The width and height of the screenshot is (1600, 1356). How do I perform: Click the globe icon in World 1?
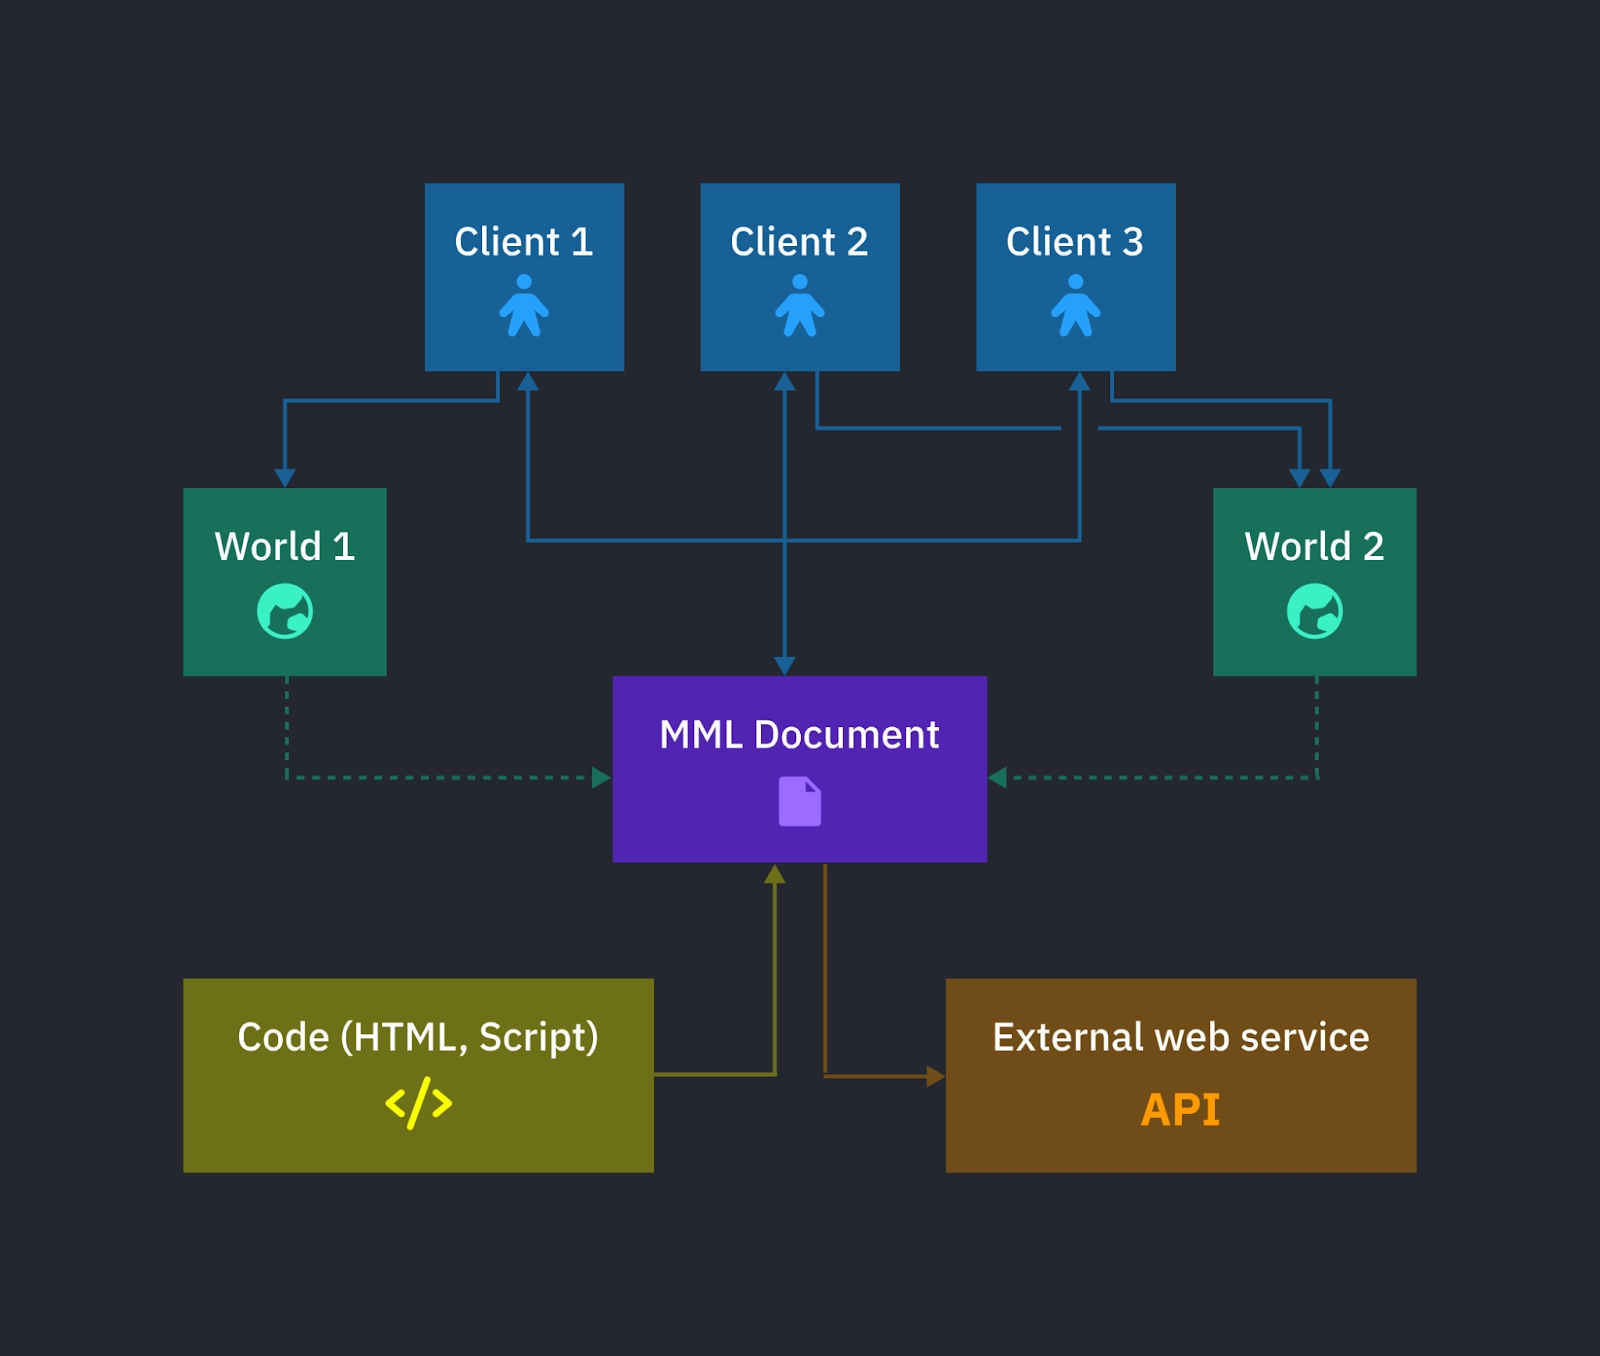pyautogui.click(x=285, y=611)
